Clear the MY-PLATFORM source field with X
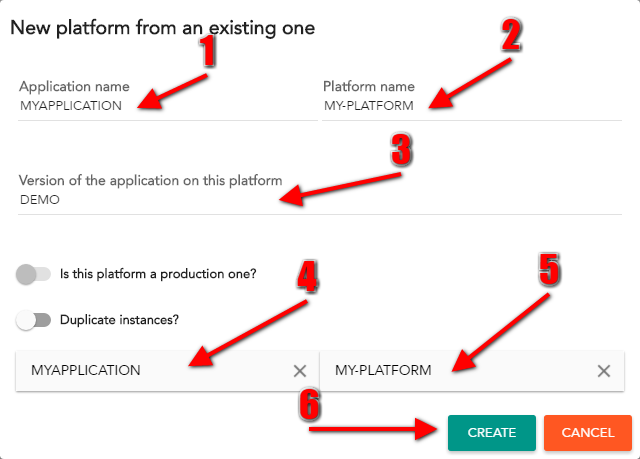This screenshot has width=640, height=459. pyautogui.click(x=604, y=371)
